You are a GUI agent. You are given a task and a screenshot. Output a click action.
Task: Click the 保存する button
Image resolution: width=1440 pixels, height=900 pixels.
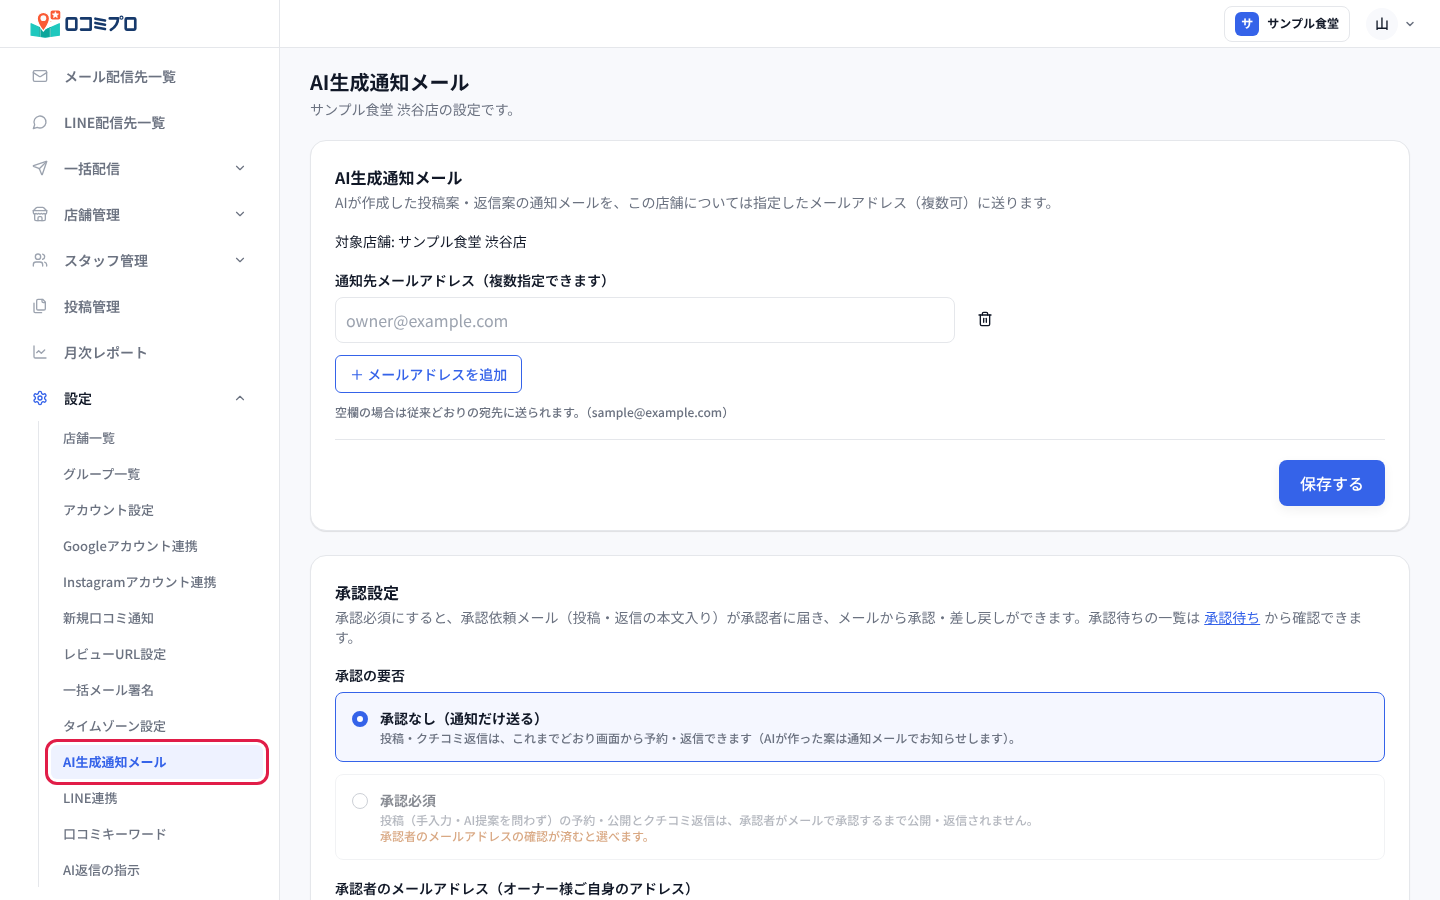pyautogui.click(x=1331, y=483)
